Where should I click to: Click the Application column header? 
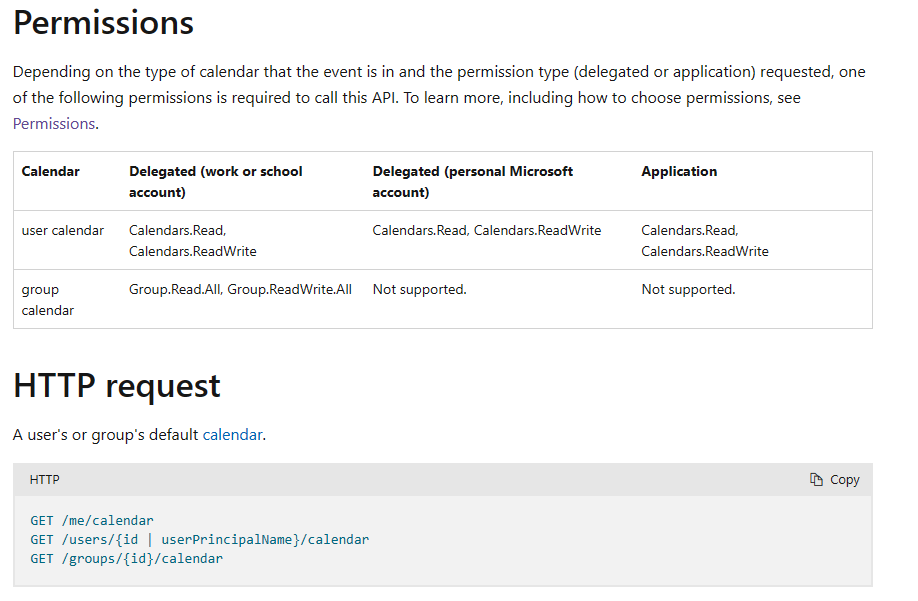(x=679, y=172)
